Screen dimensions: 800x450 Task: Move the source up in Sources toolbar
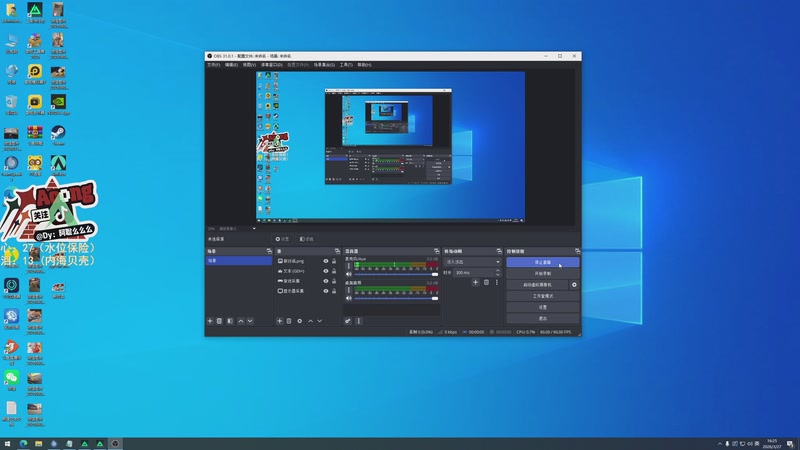pyautogui.click(x=310, y=321)
